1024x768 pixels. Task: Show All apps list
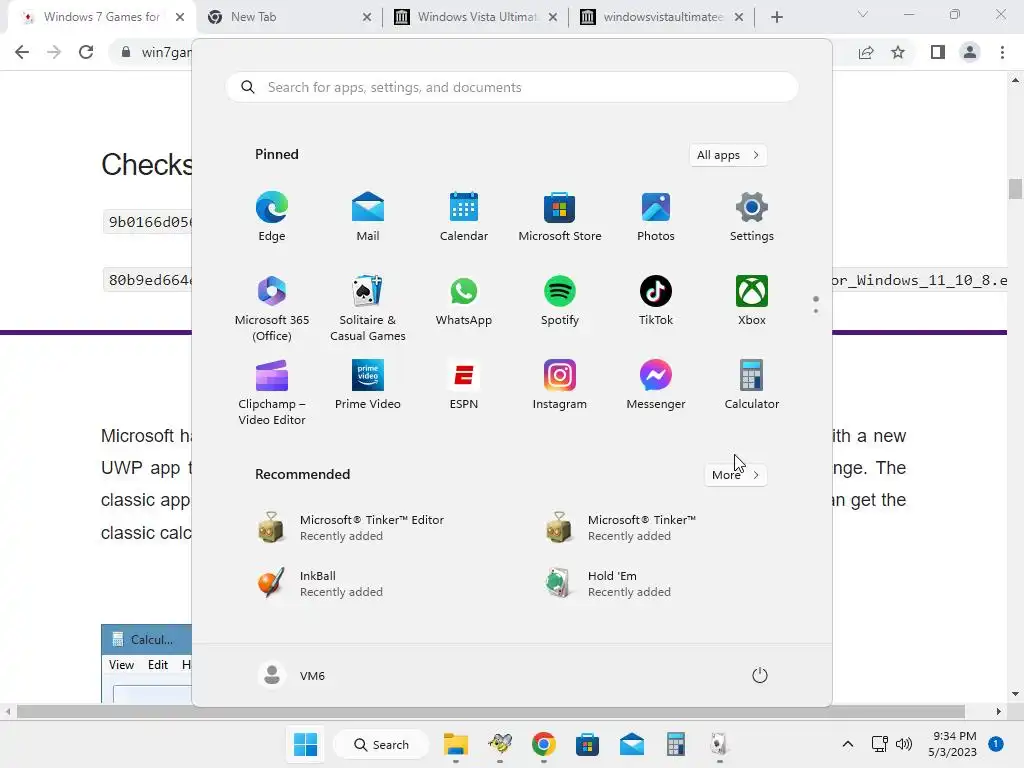(728, 155)
